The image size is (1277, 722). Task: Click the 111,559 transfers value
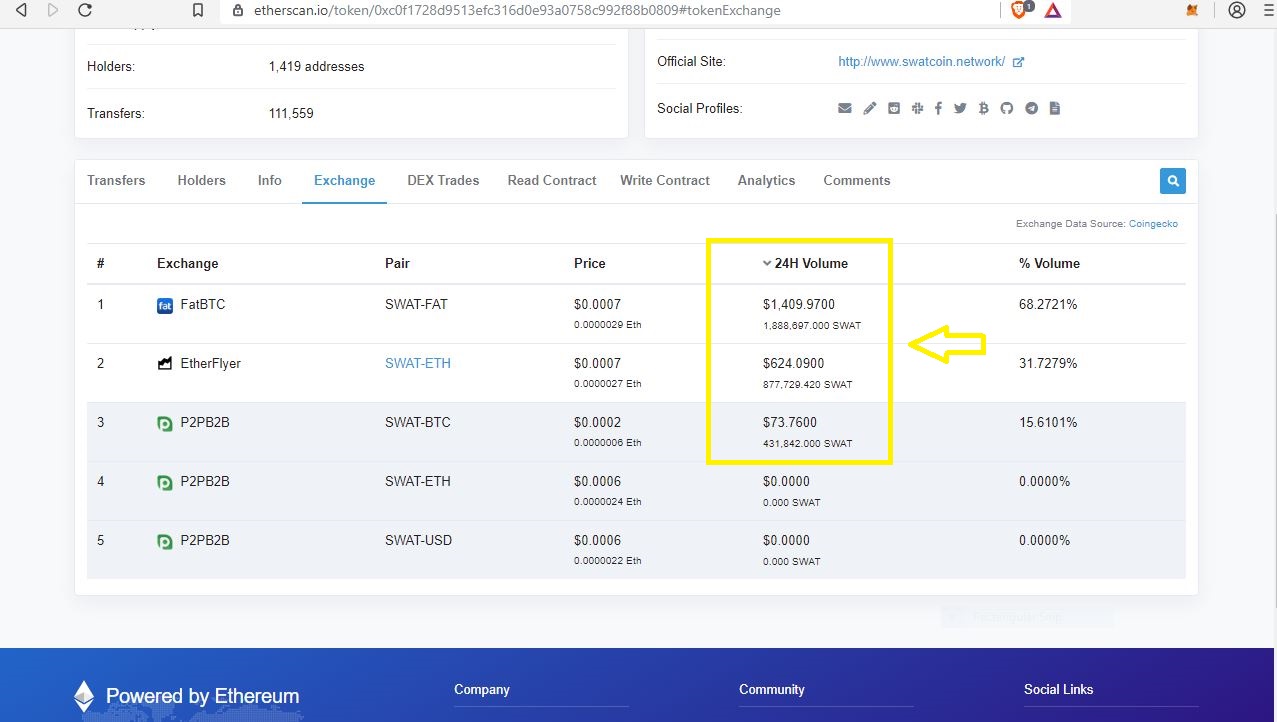click(x=291, y=114)
